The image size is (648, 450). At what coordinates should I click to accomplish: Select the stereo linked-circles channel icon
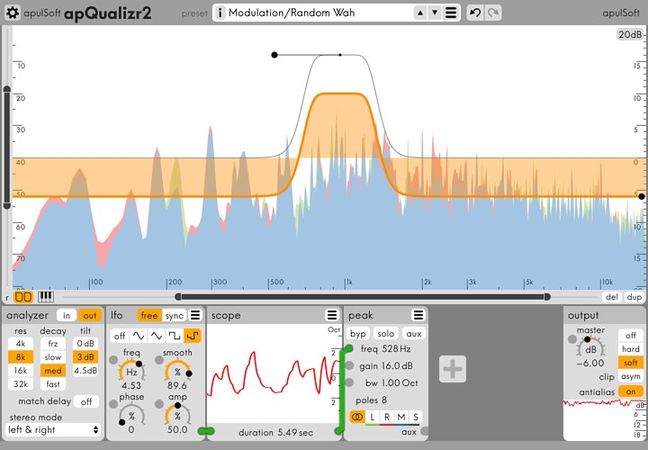(359, 416)
